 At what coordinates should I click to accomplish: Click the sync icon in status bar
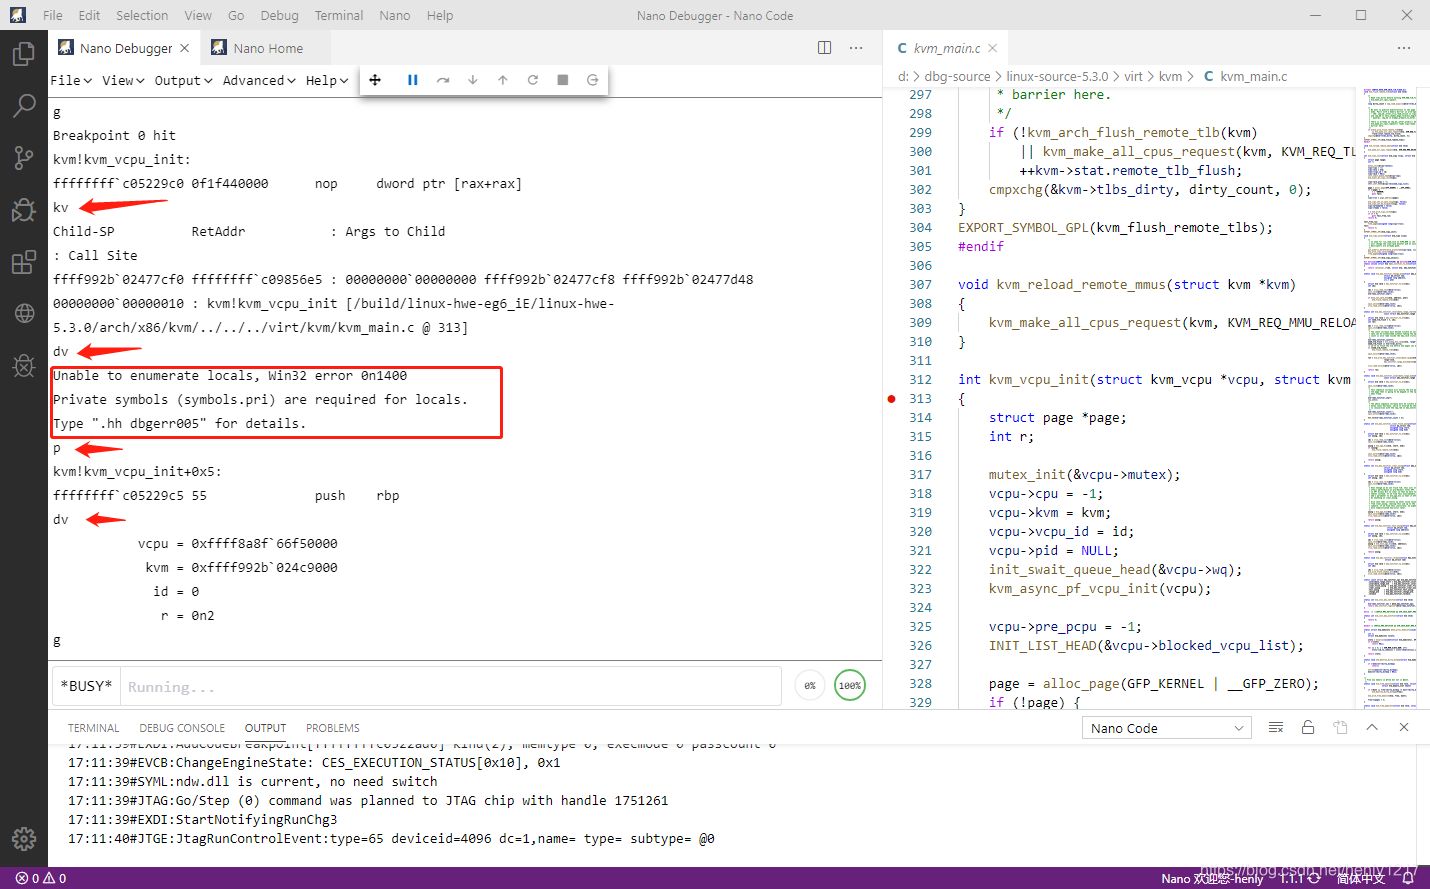[x=1314, y=878]
